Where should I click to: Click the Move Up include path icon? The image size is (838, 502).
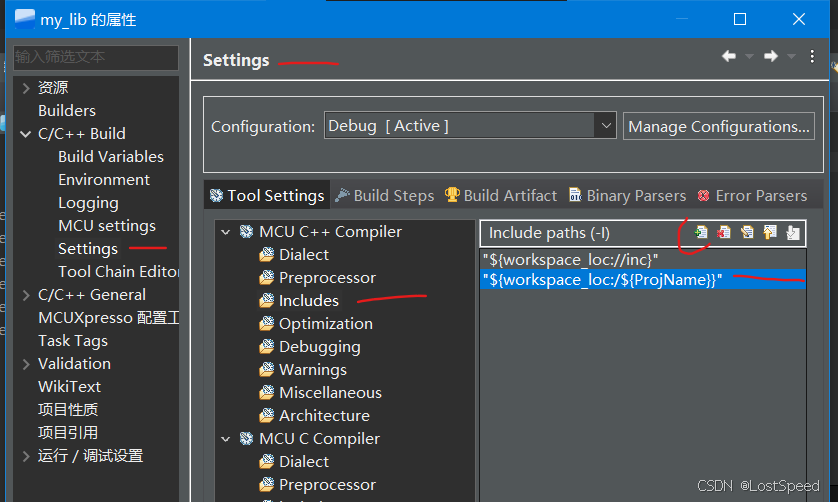[770, 233]
